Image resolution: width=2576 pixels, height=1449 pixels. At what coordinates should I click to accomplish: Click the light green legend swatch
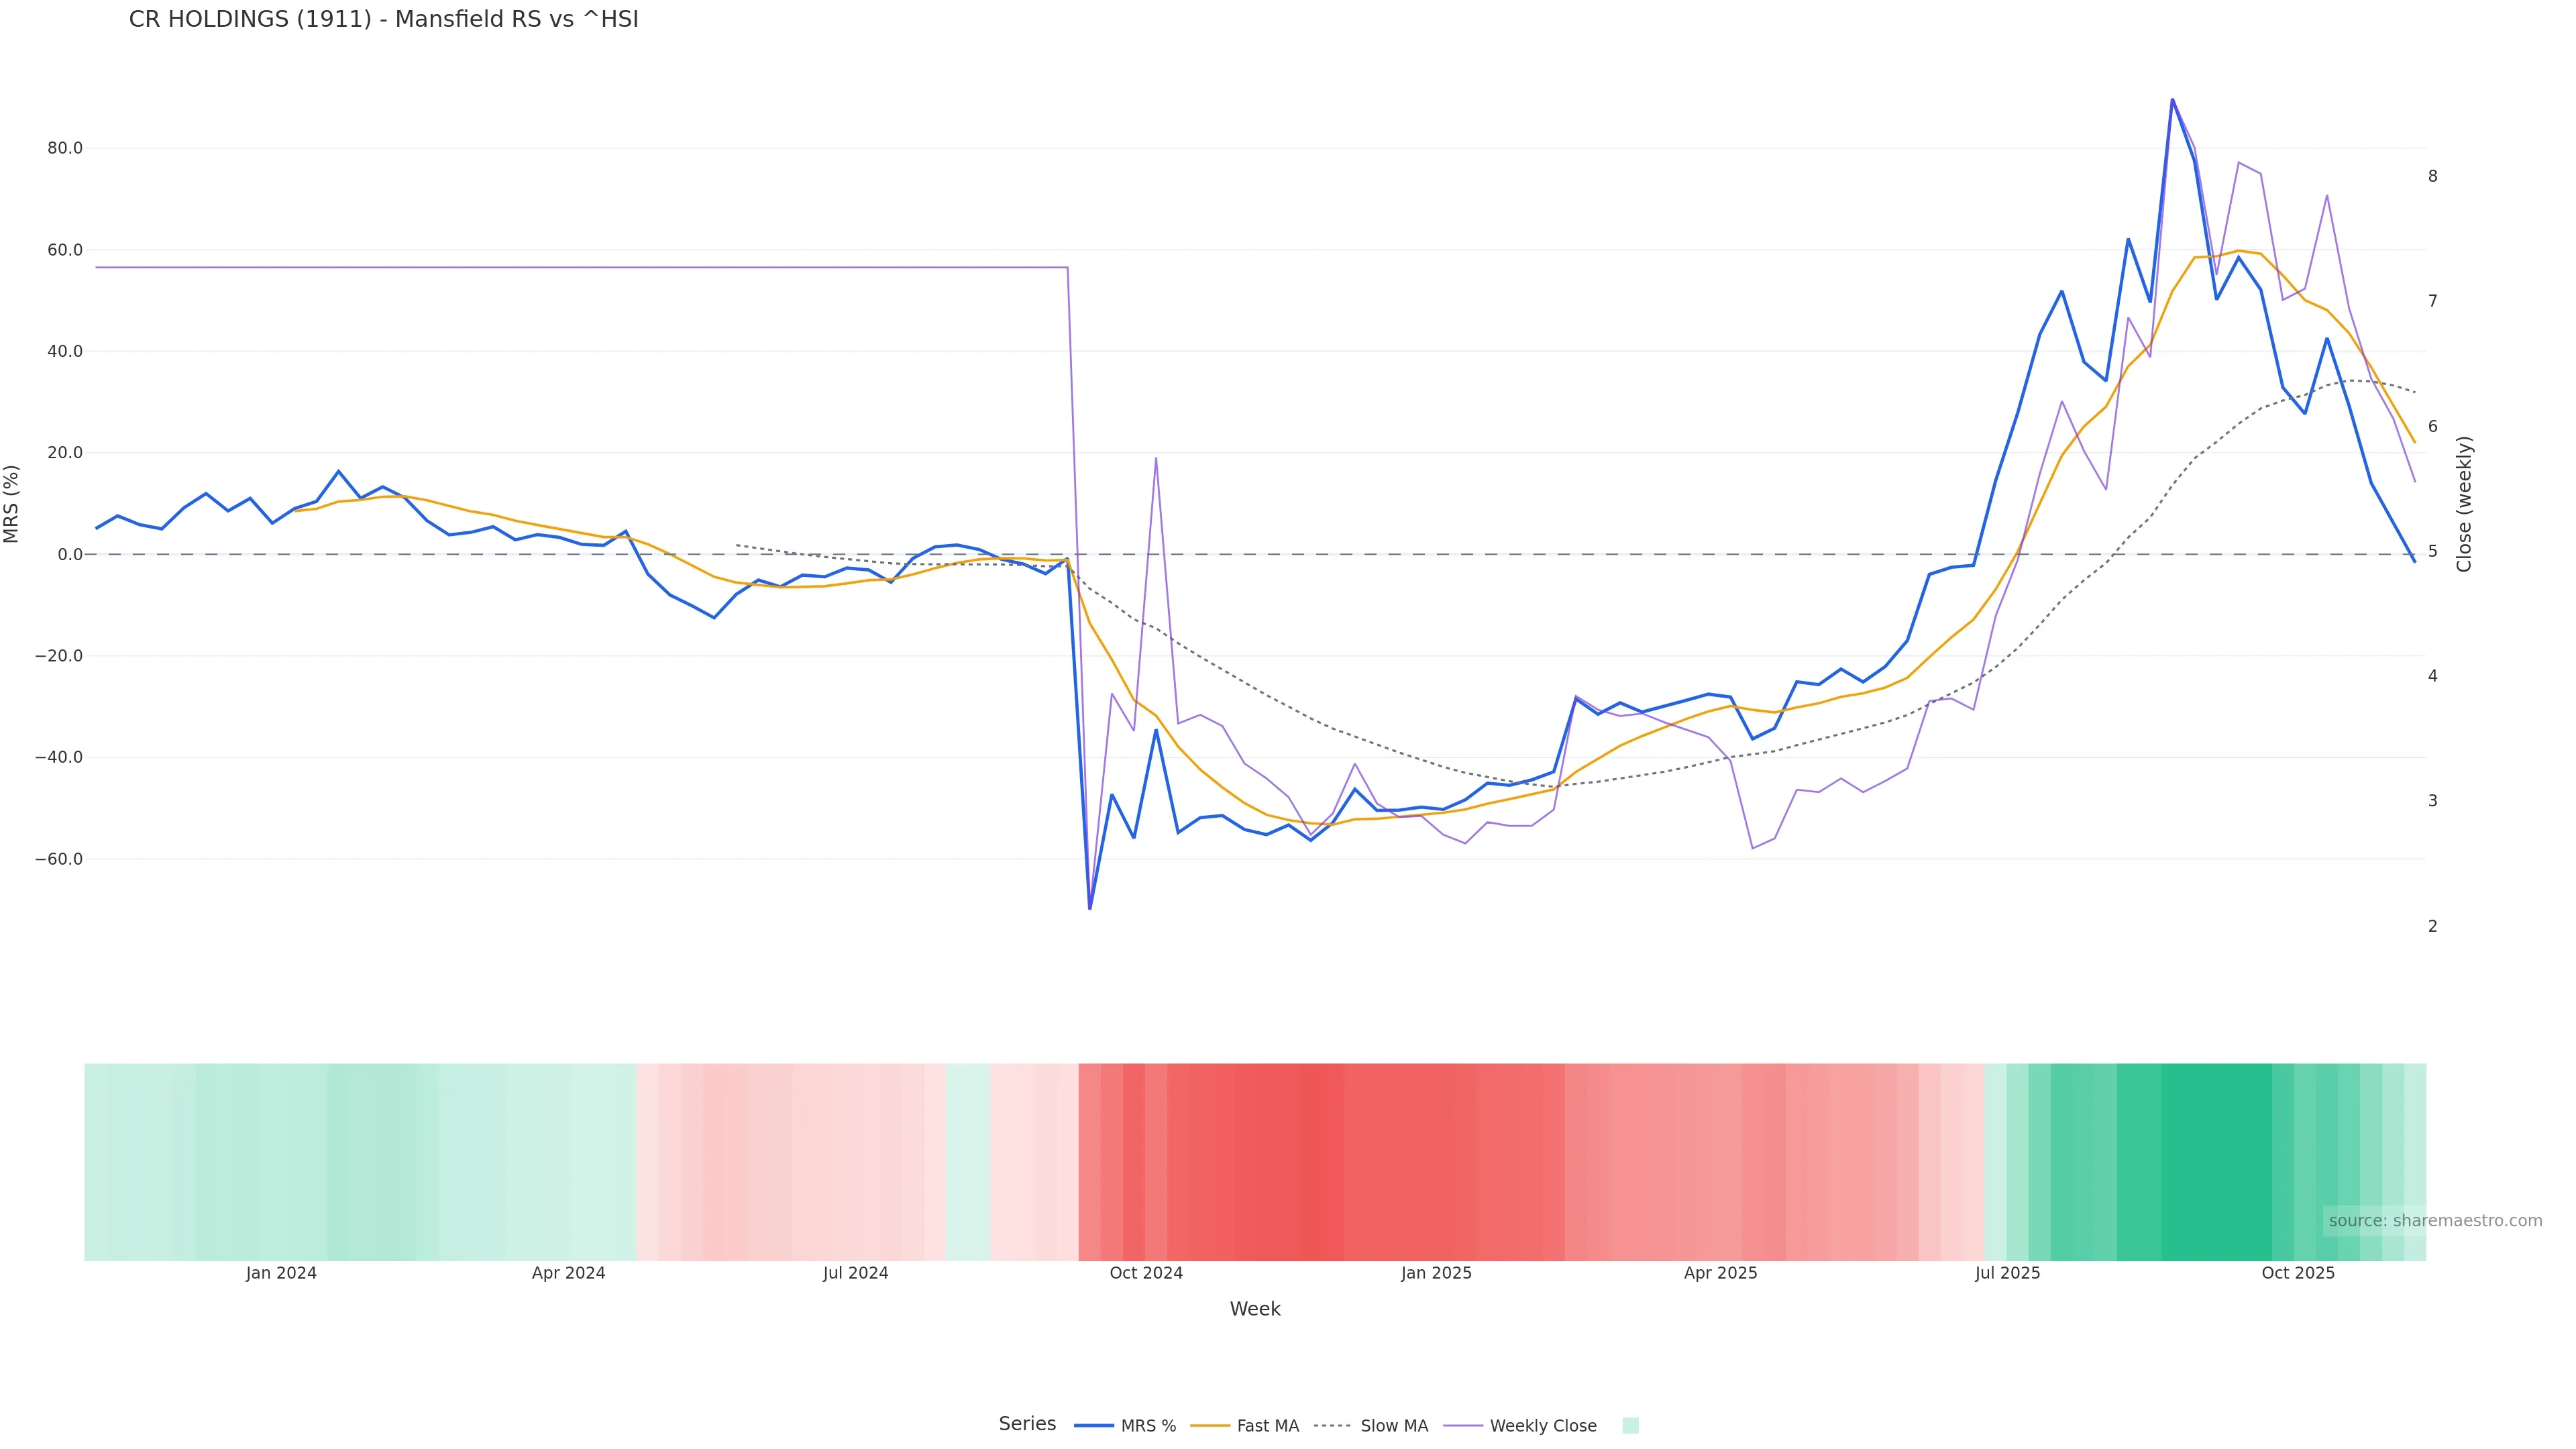(x=1630, y=1426)
